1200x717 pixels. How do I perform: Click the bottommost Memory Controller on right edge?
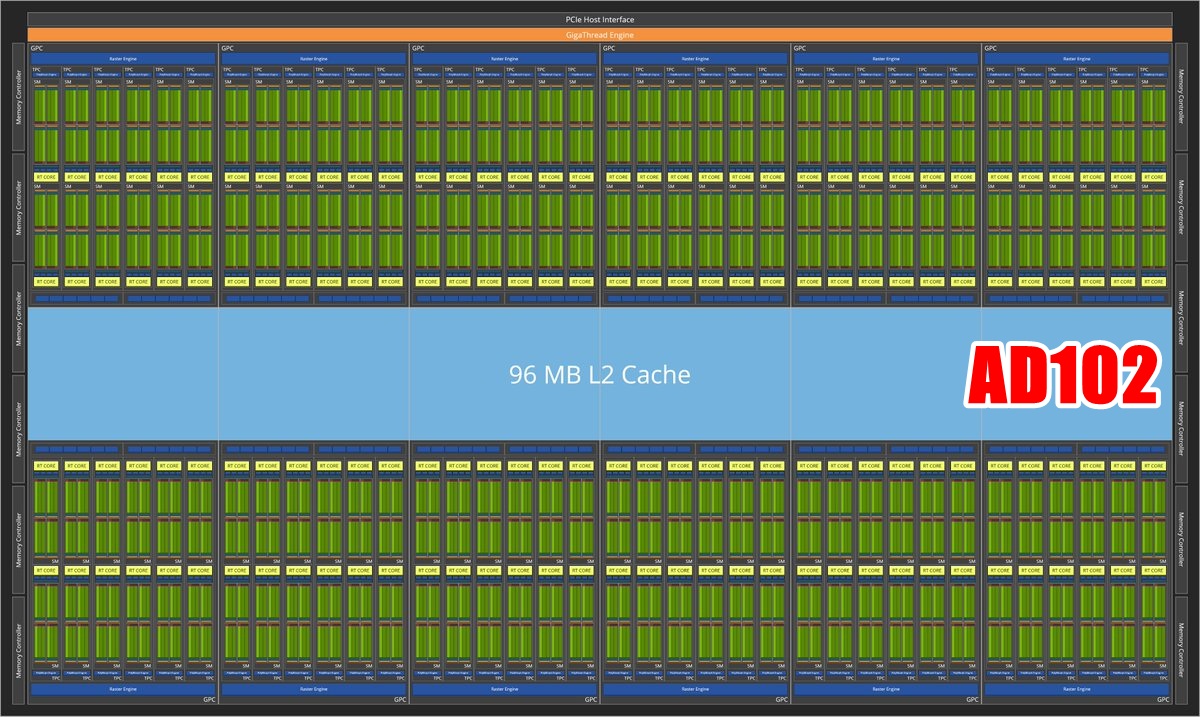pos(1182,650)
